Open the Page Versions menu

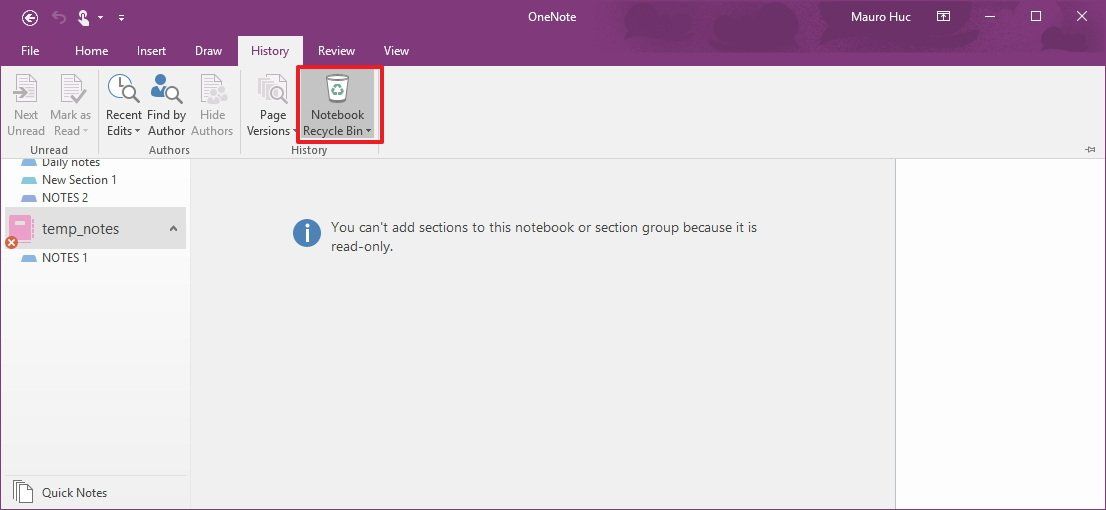tap(270, 105)
